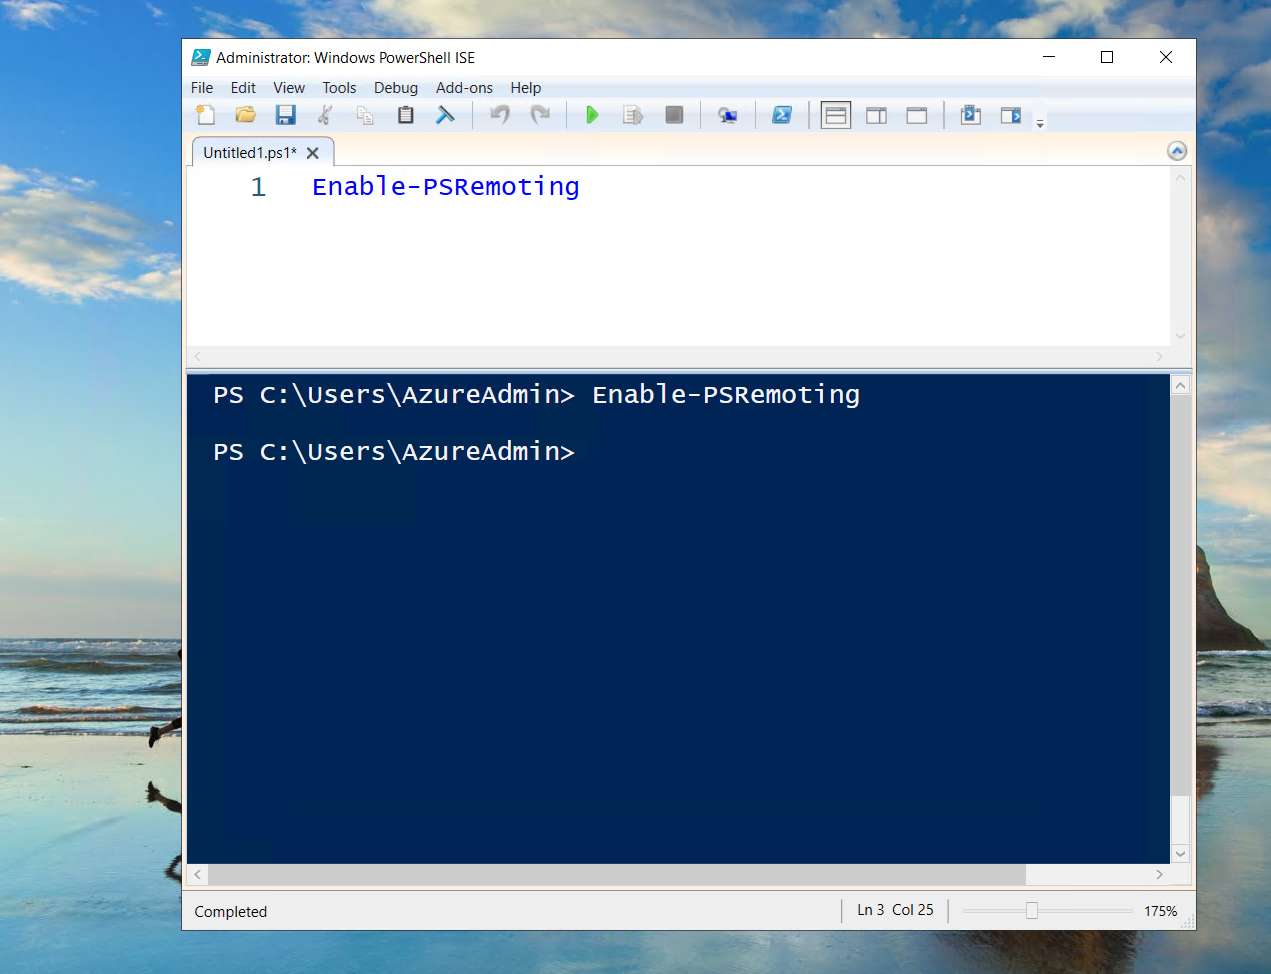The width and height of the screenshot is (1271, 974).
Task: Click the last console prompt line
Action: click(394, 452)
